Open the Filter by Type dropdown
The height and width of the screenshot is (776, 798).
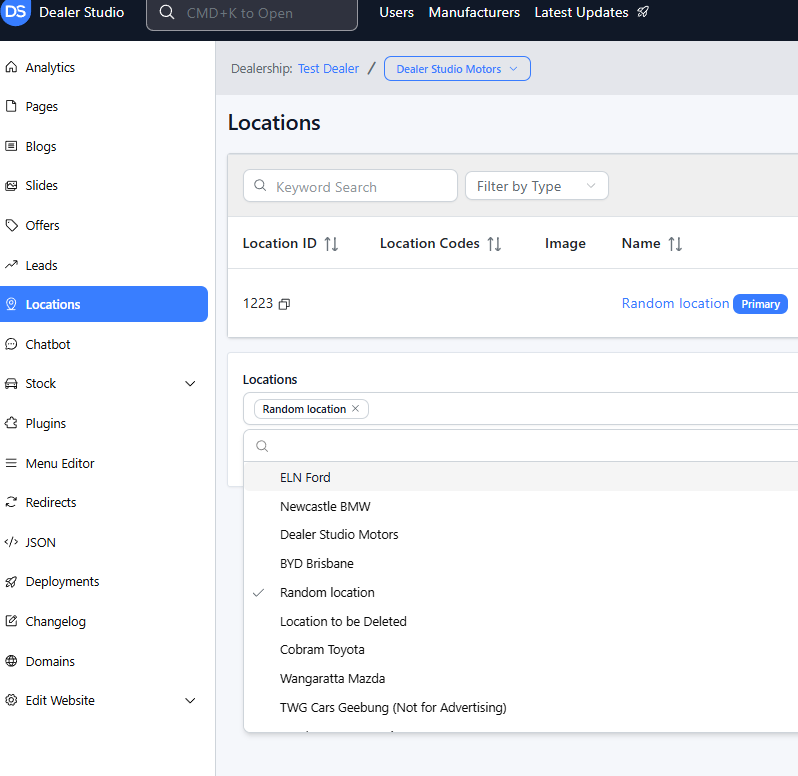536,186
